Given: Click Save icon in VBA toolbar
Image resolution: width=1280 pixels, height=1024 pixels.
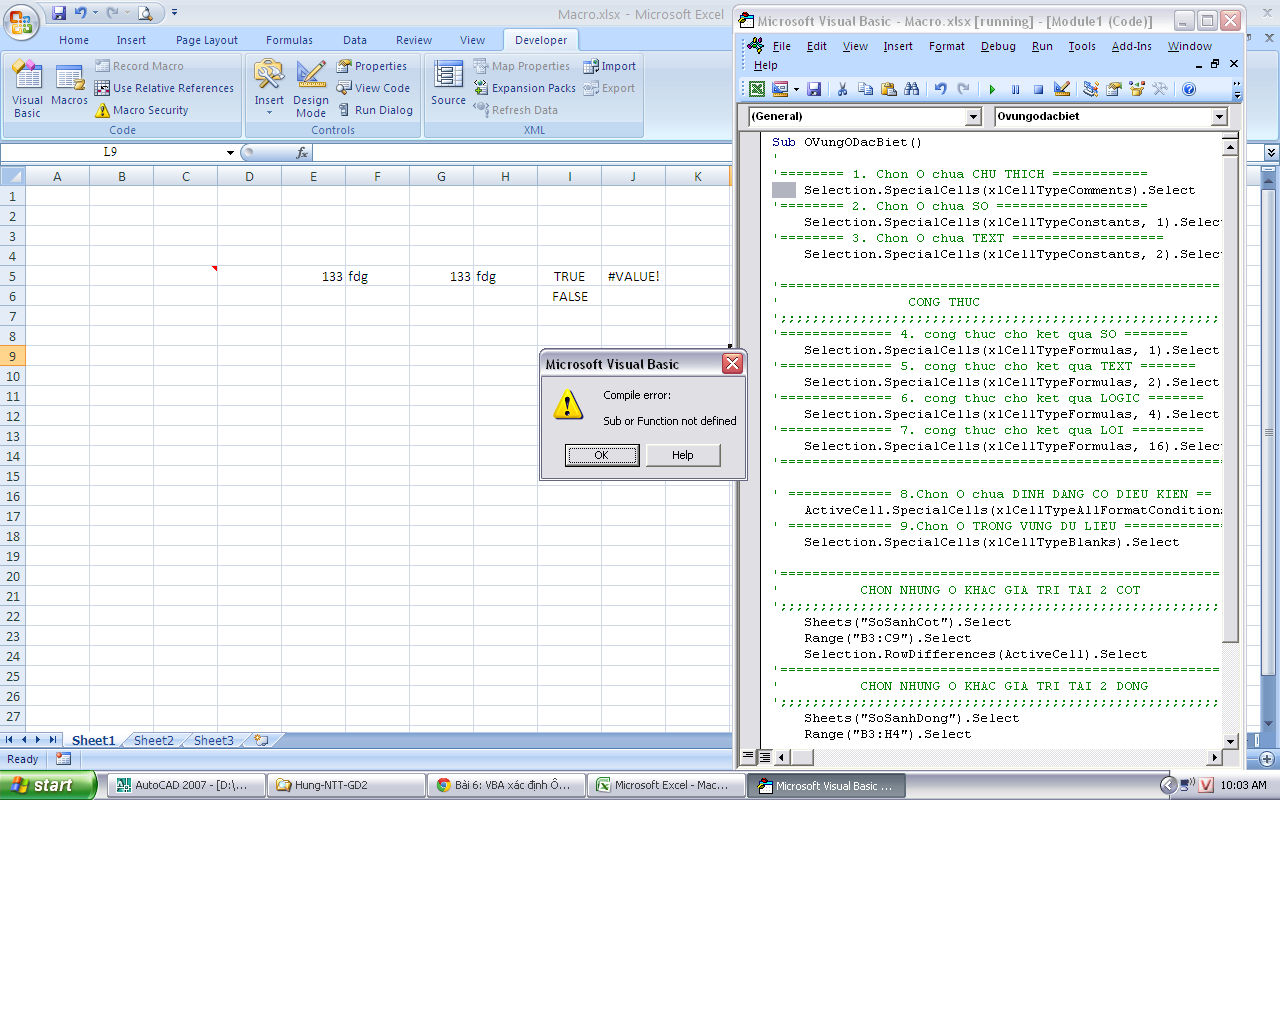Looking at the screenshot, I should coord(814,89).
